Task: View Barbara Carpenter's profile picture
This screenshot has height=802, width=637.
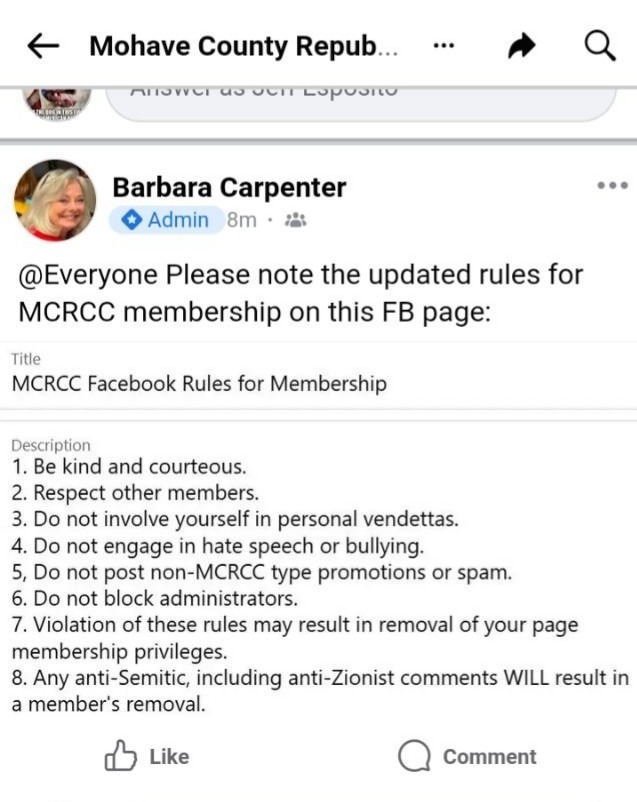Action: [x=55, y=200]
